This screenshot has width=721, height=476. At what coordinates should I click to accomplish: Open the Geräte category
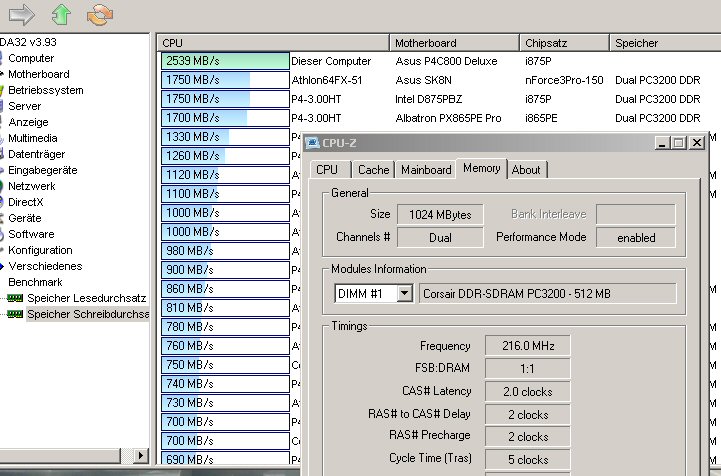(x=24, y=218)
